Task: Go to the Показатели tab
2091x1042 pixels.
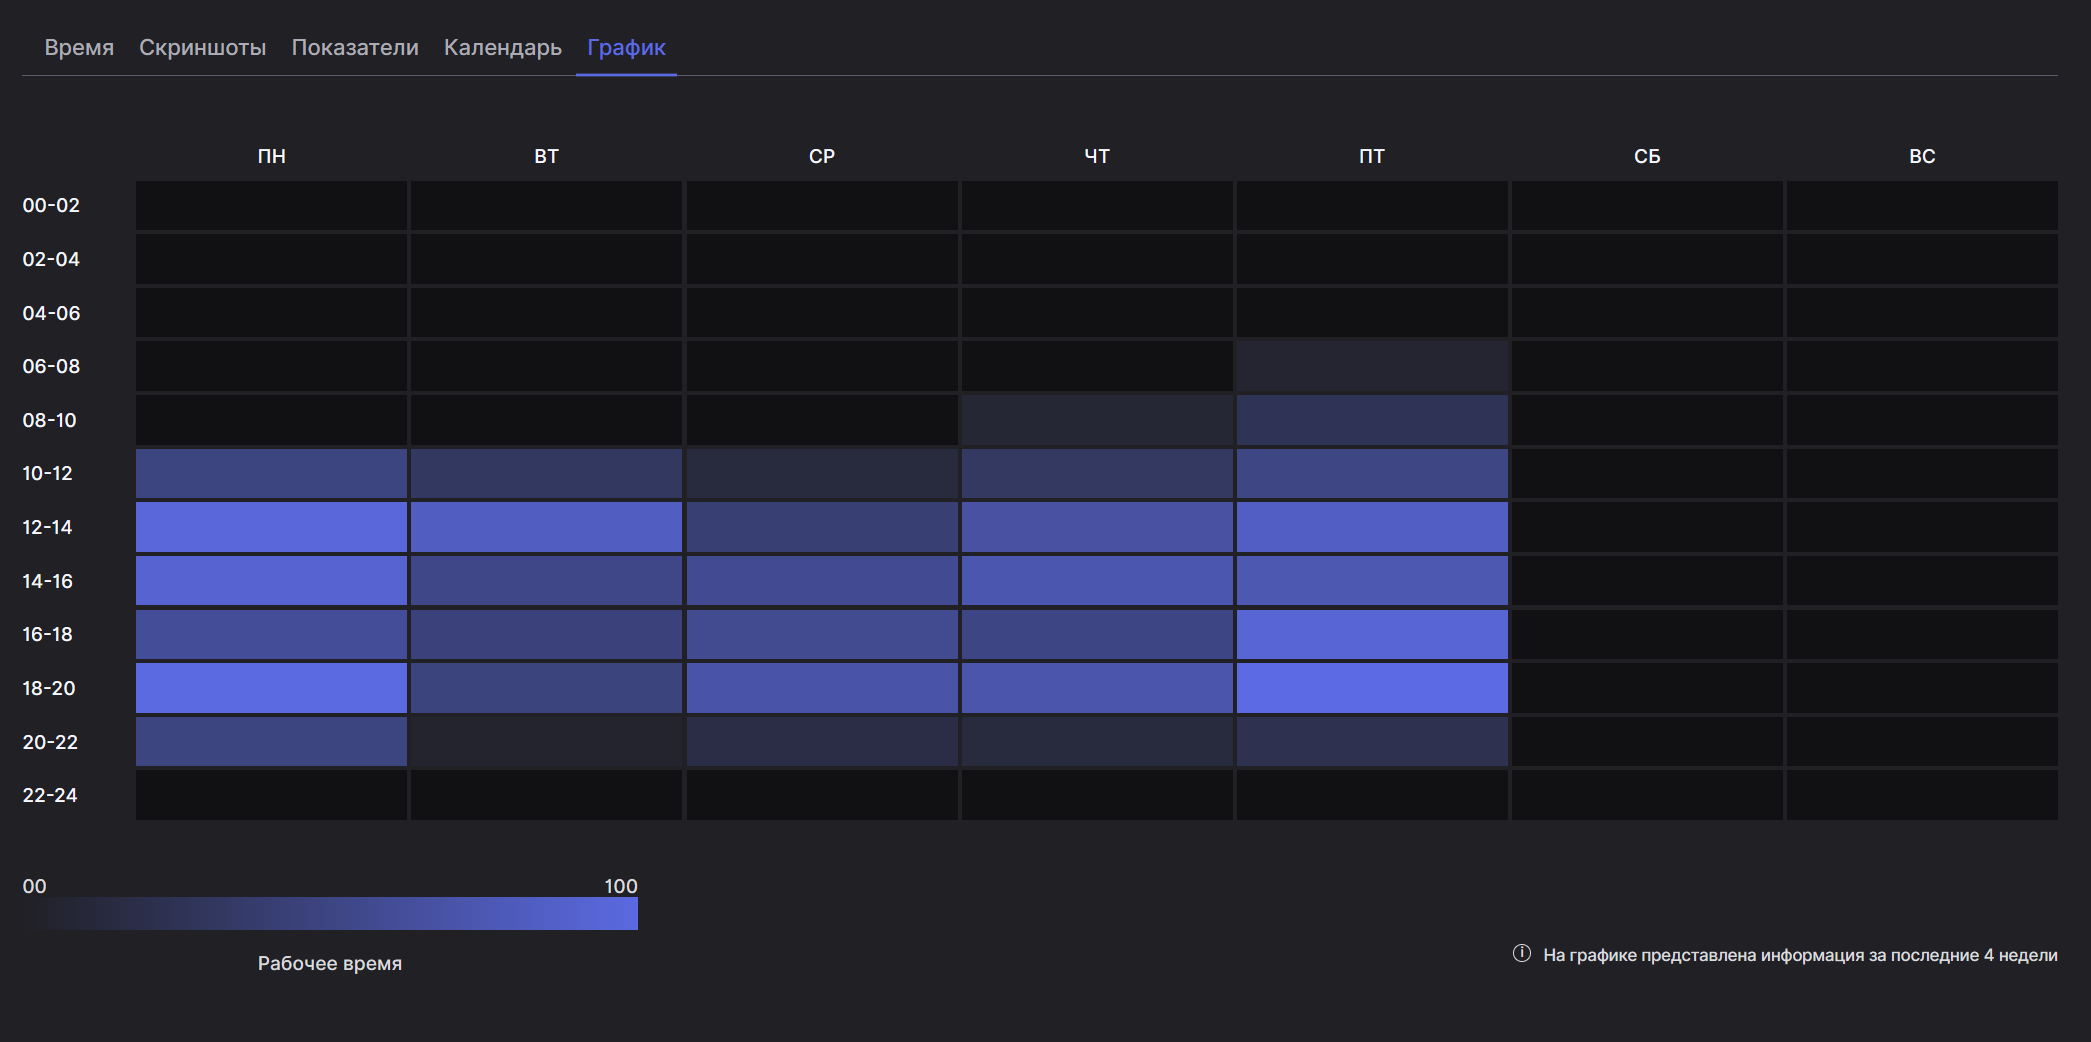Action: coord(355,47)
